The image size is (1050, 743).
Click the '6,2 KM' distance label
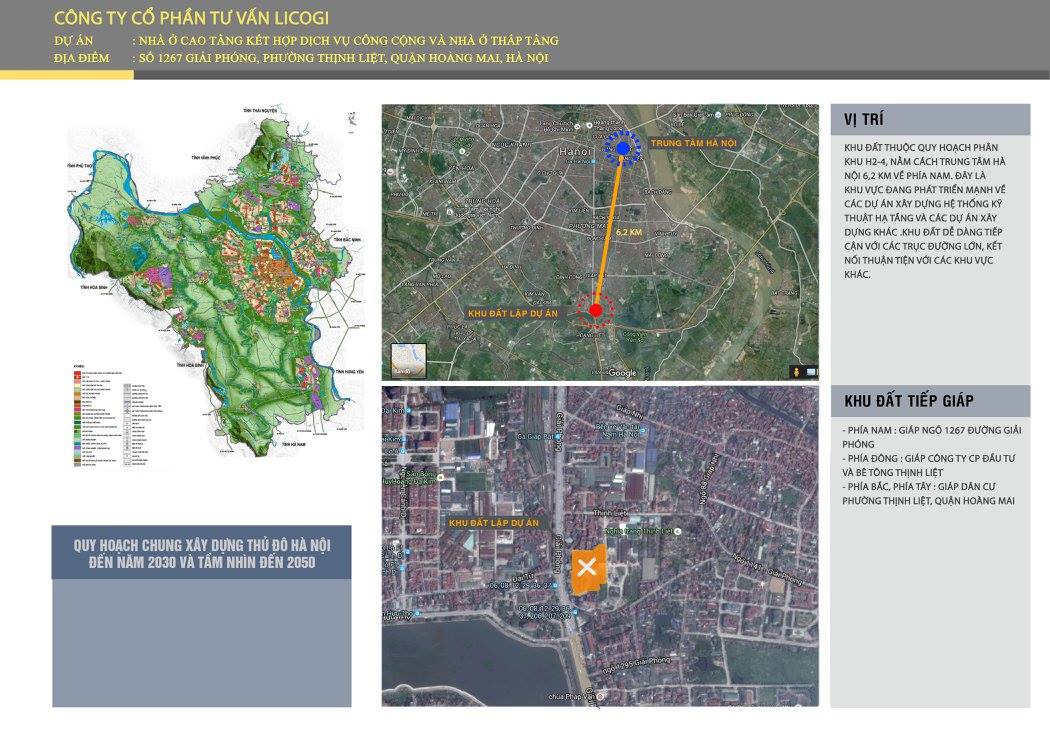point(629,232)
